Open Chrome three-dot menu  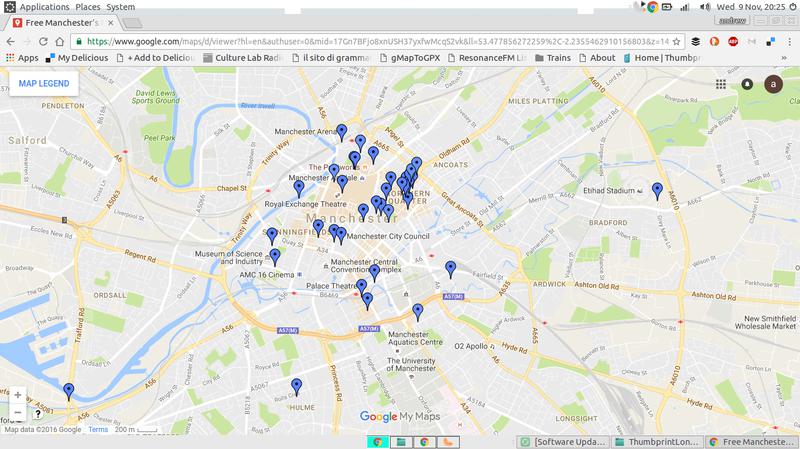pos(789,42)
